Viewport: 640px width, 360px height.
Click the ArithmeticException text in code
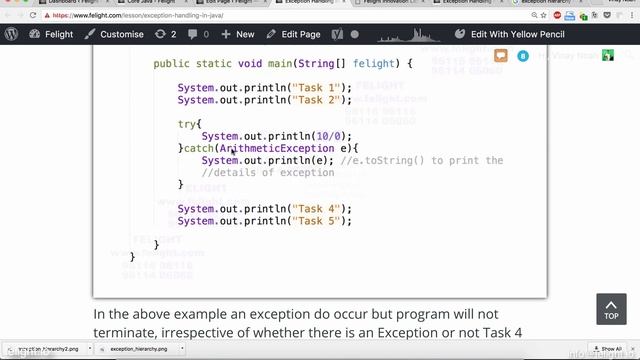tap(277, 149)
